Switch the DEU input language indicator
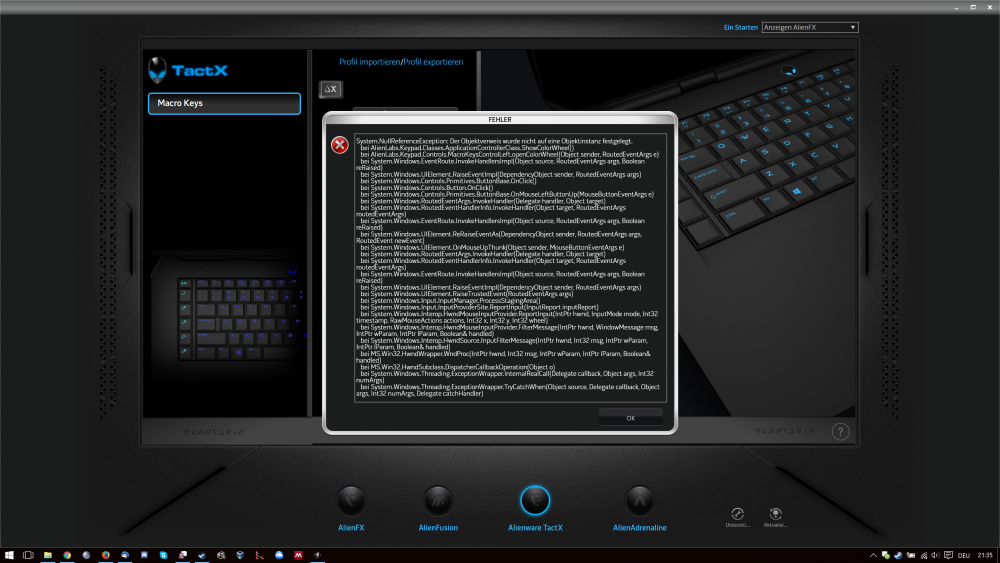The height and width of the screenshot is (563, 1000). click(x=964, y=555)
